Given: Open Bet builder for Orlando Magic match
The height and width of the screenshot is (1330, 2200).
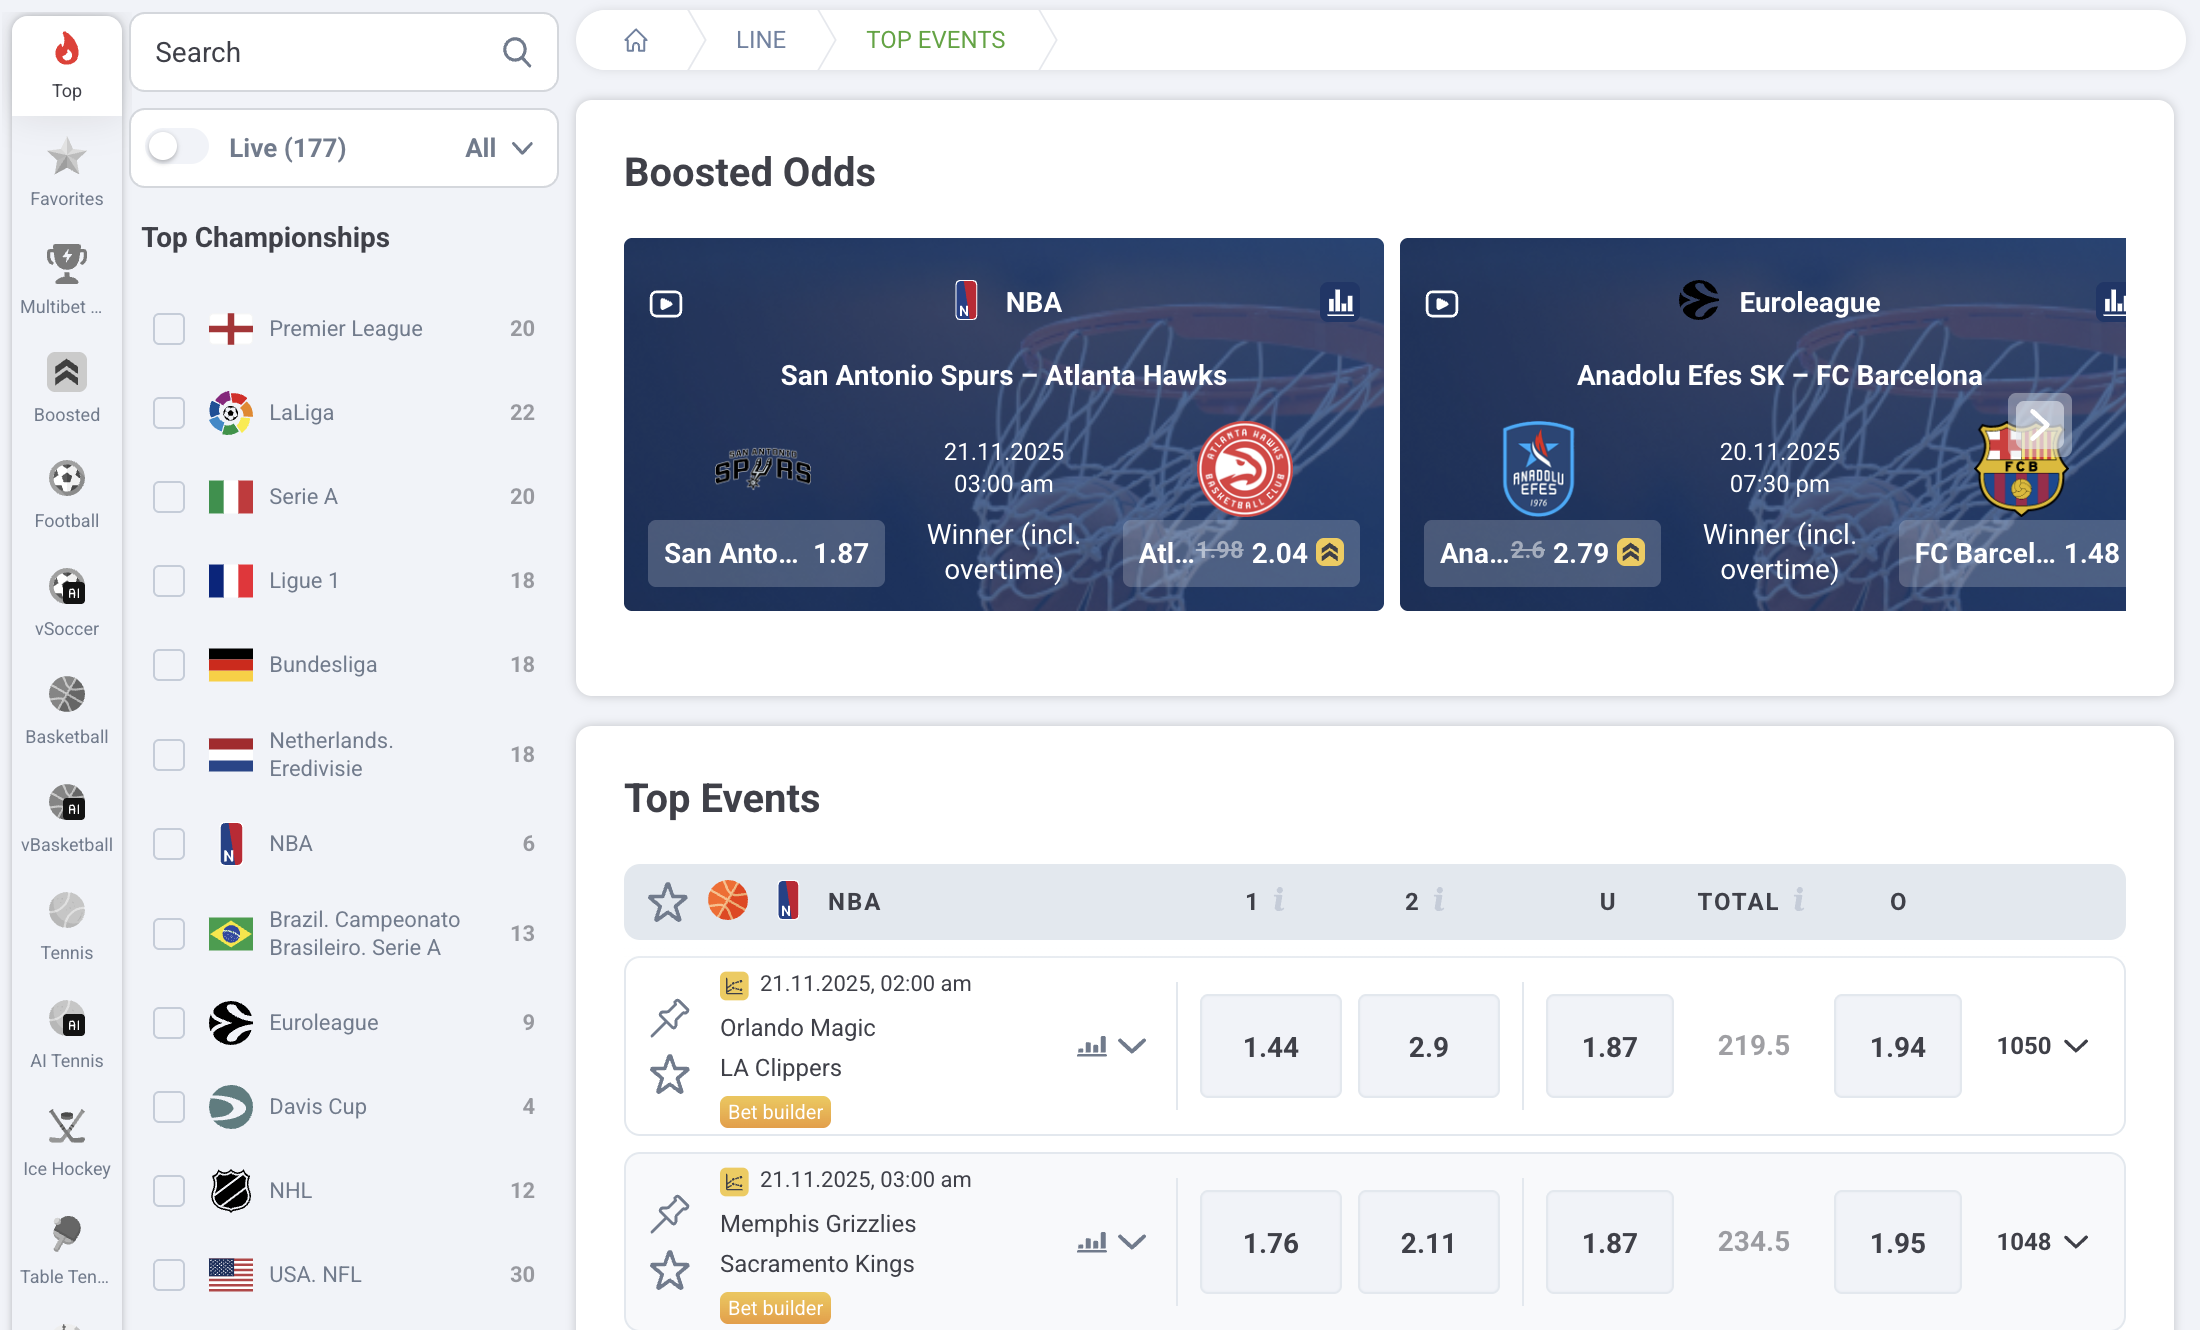Looking at the screenshot, I should (775, 1112).
